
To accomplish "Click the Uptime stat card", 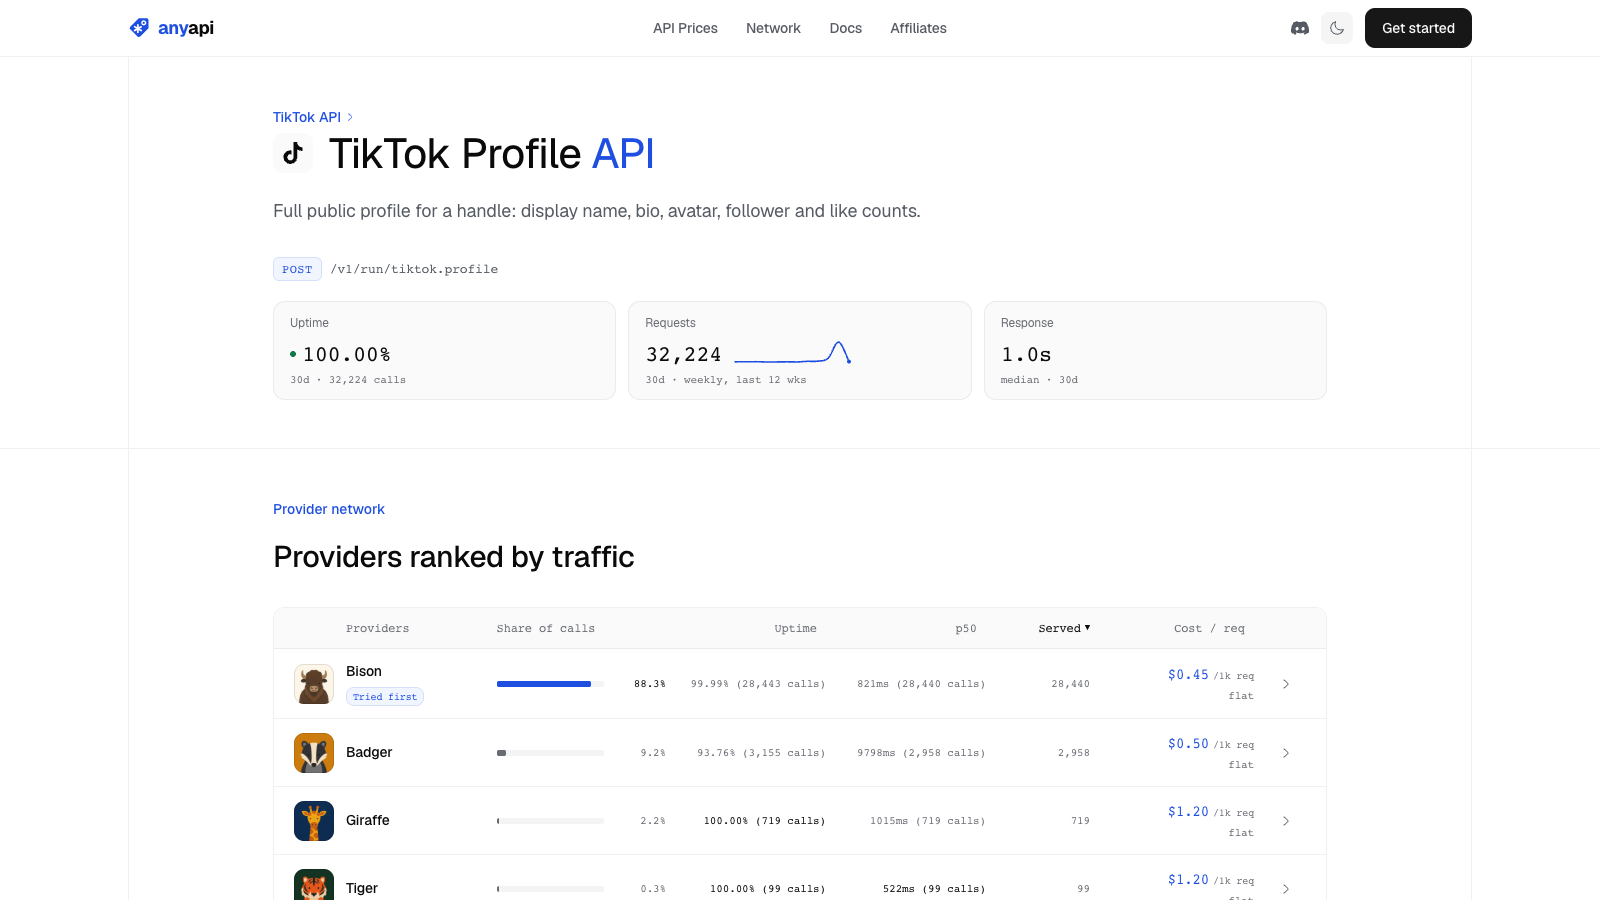I will [x=444, y=350].
